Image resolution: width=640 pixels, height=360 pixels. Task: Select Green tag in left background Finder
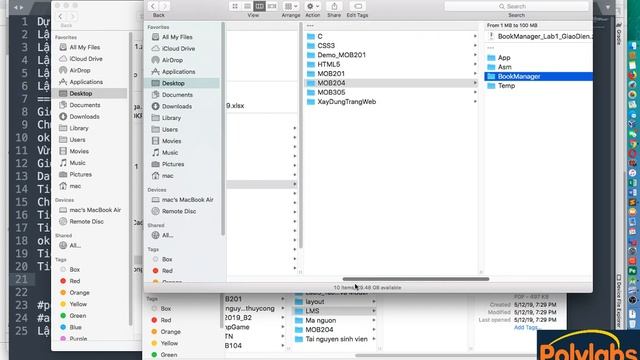[x=78, y=316]
